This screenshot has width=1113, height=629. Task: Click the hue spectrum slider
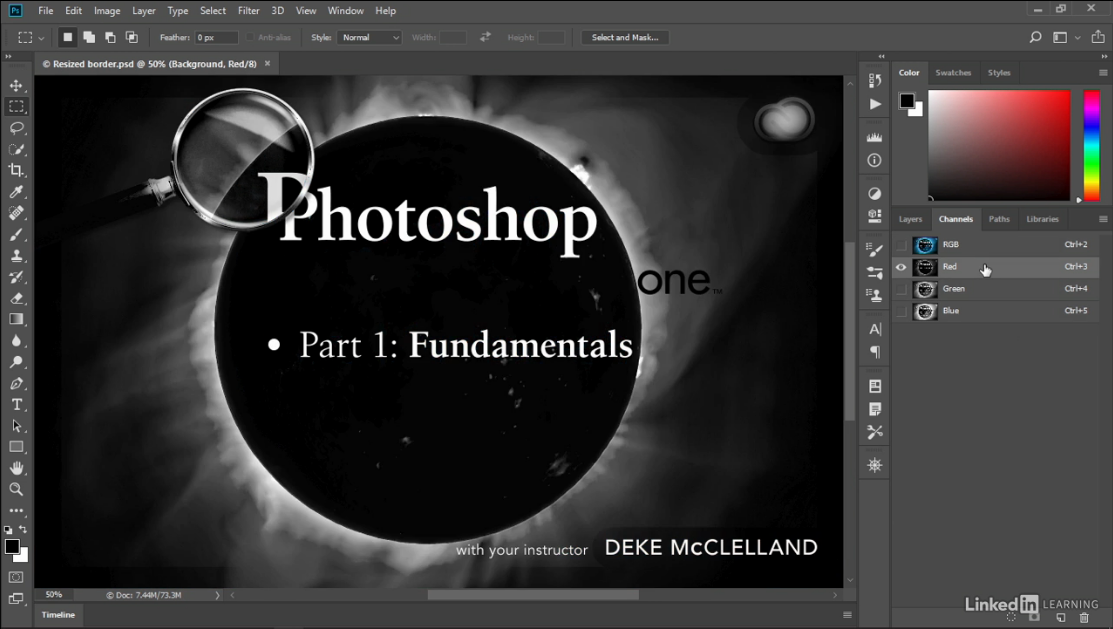point(1092,146)
